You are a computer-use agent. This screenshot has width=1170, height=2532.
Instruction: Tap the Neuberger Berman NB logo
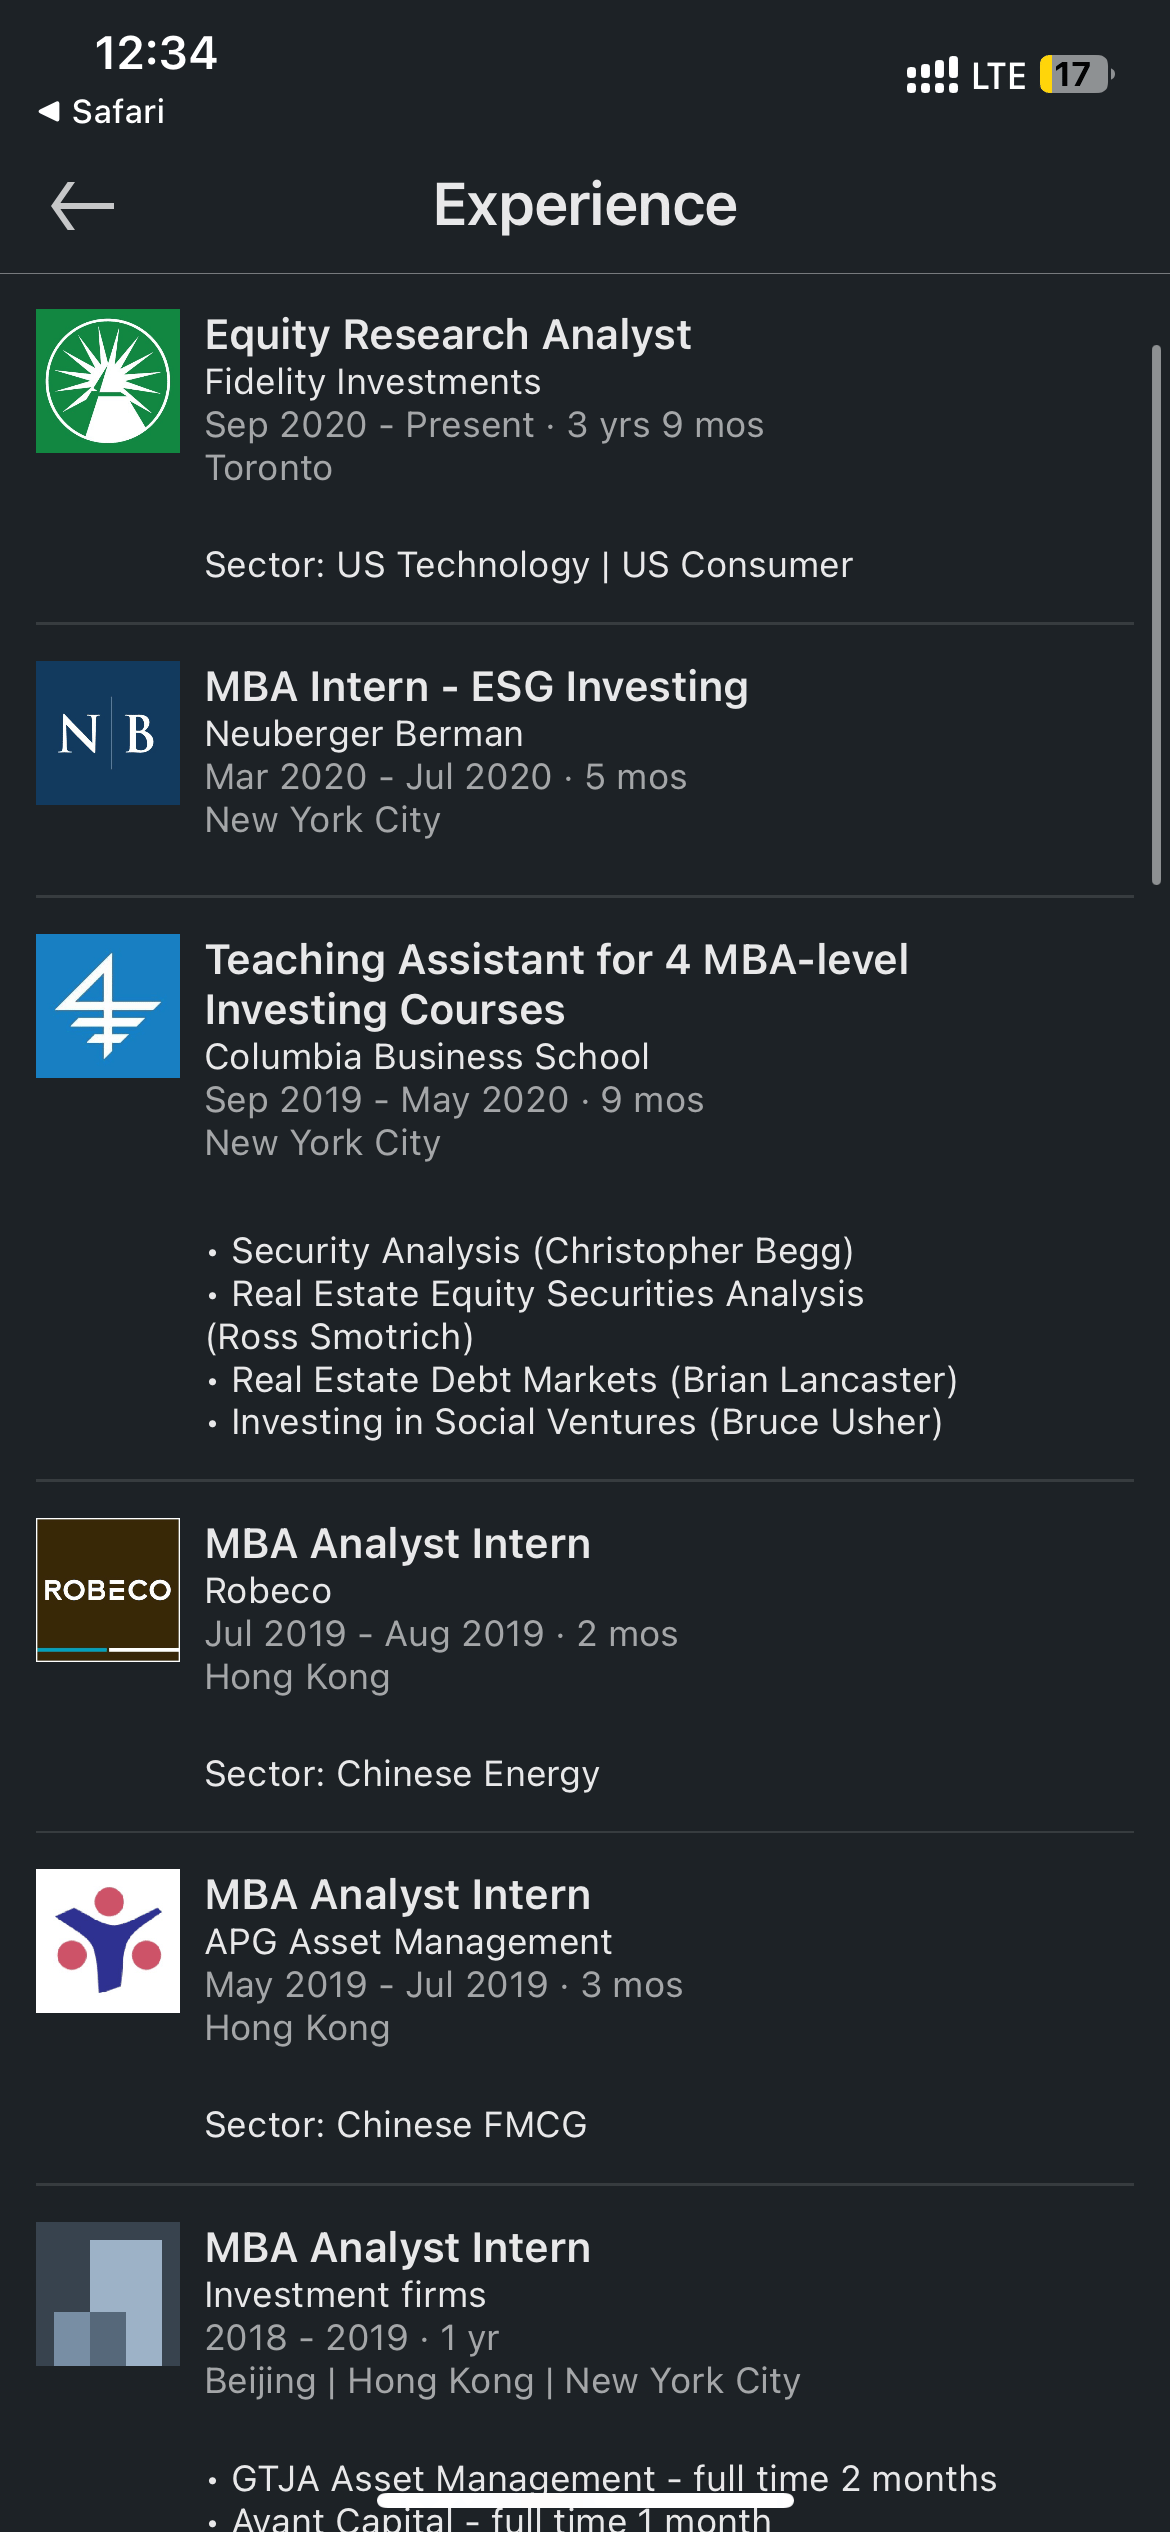click(108, 733)
